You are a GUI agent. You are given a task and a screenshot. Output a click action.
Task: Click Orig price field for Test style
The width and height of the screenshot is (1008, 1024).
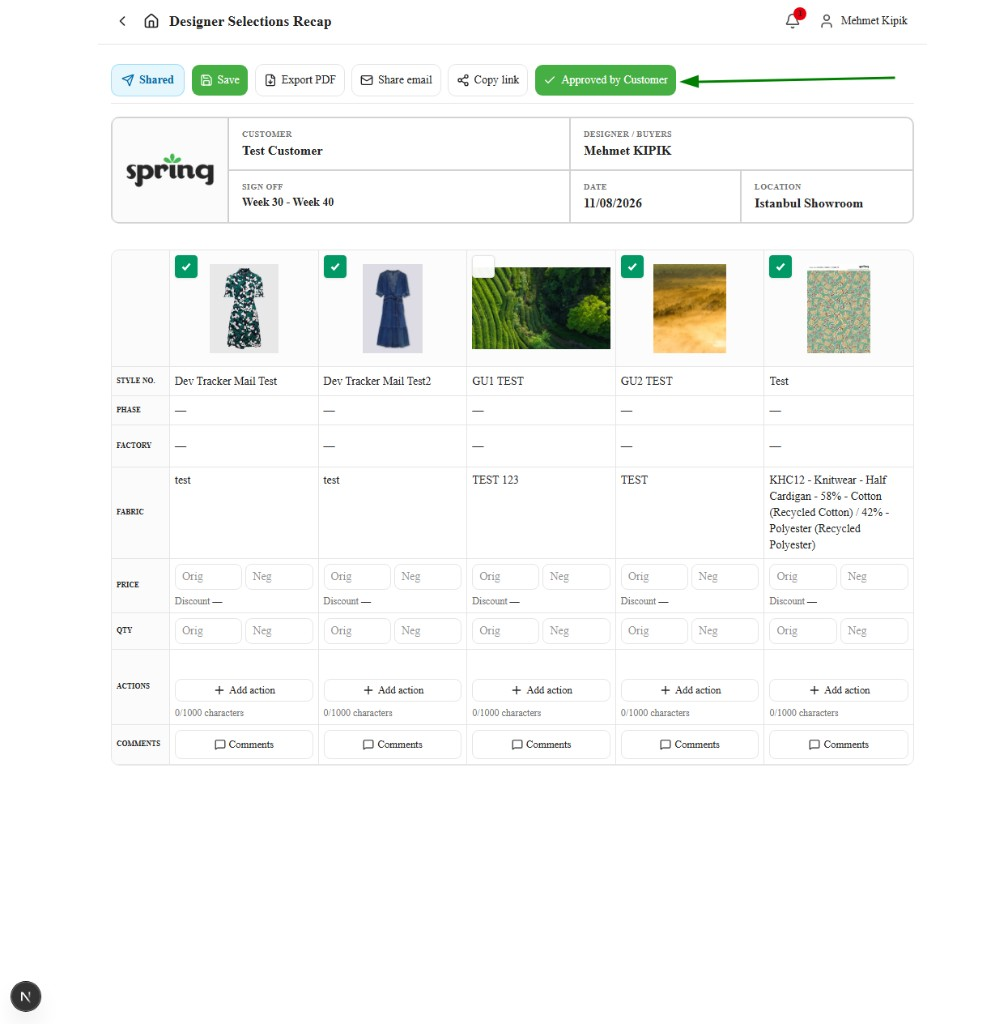pyautogui.click(x=803, y=577)
